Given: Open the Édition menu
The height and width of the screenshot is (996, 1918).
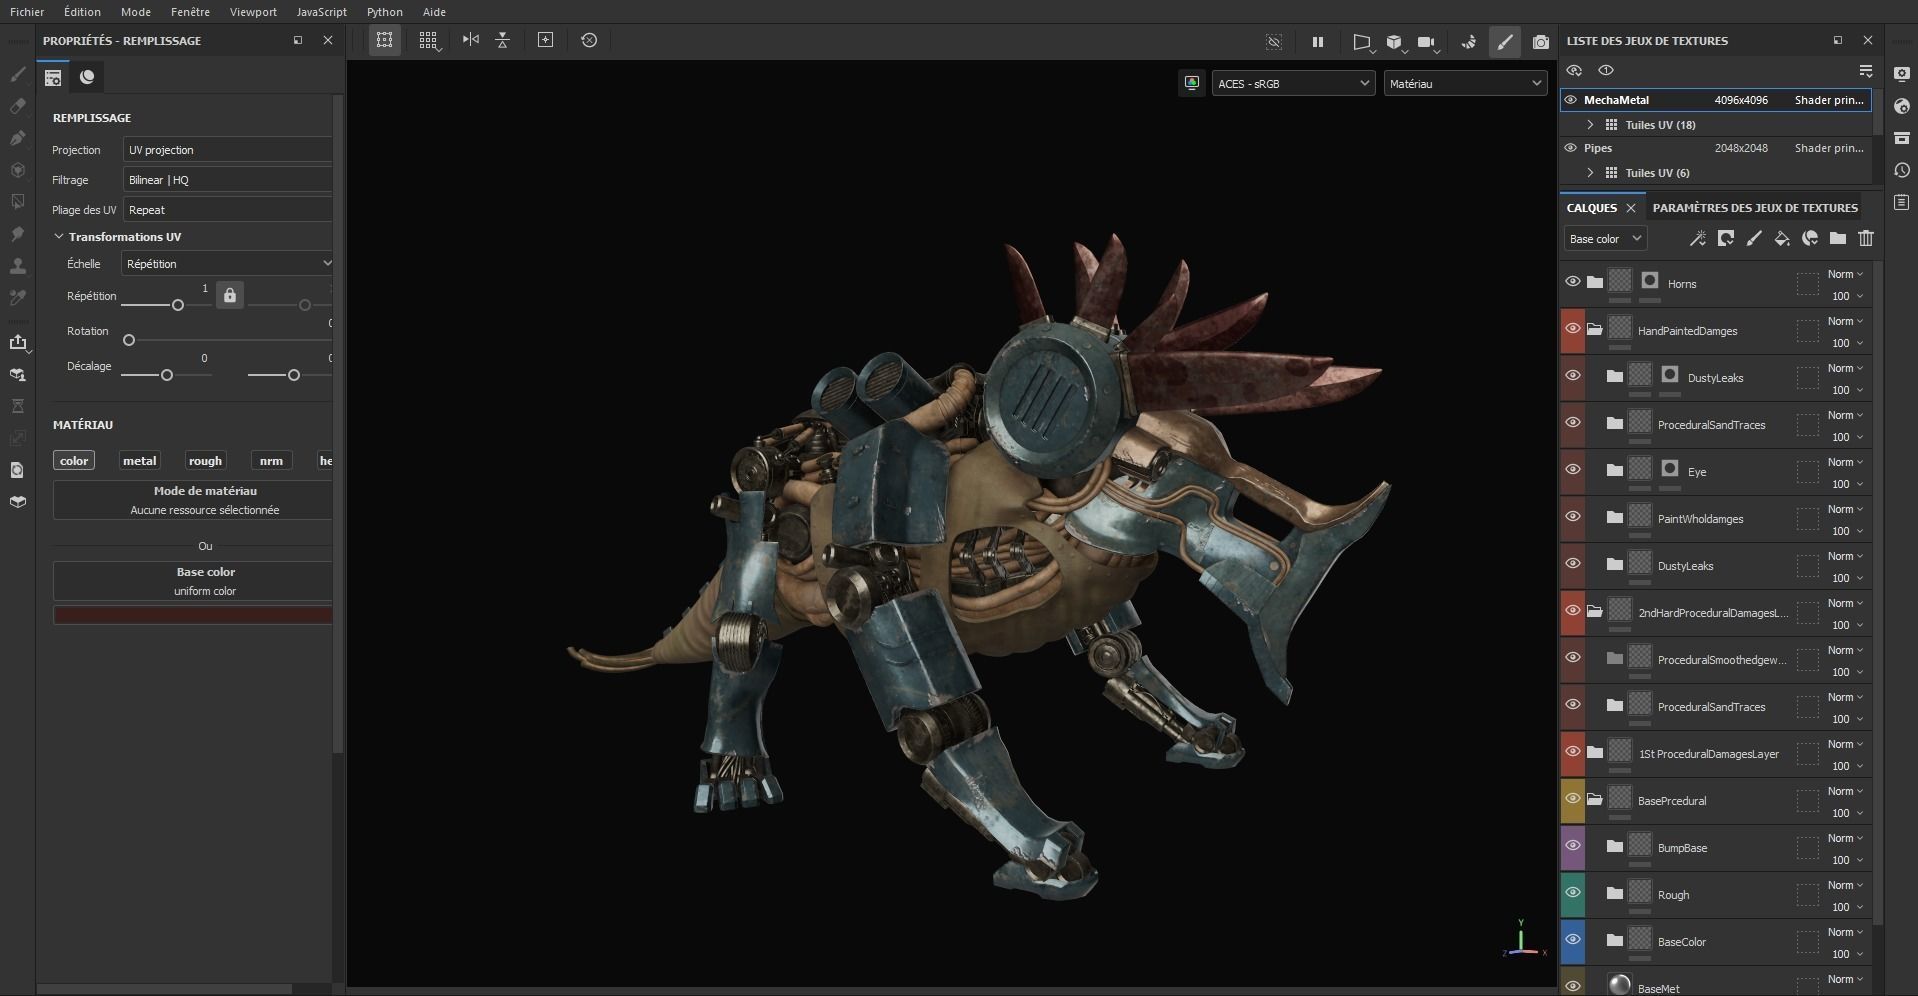Looking at the screenshot, I should (82, 12).
